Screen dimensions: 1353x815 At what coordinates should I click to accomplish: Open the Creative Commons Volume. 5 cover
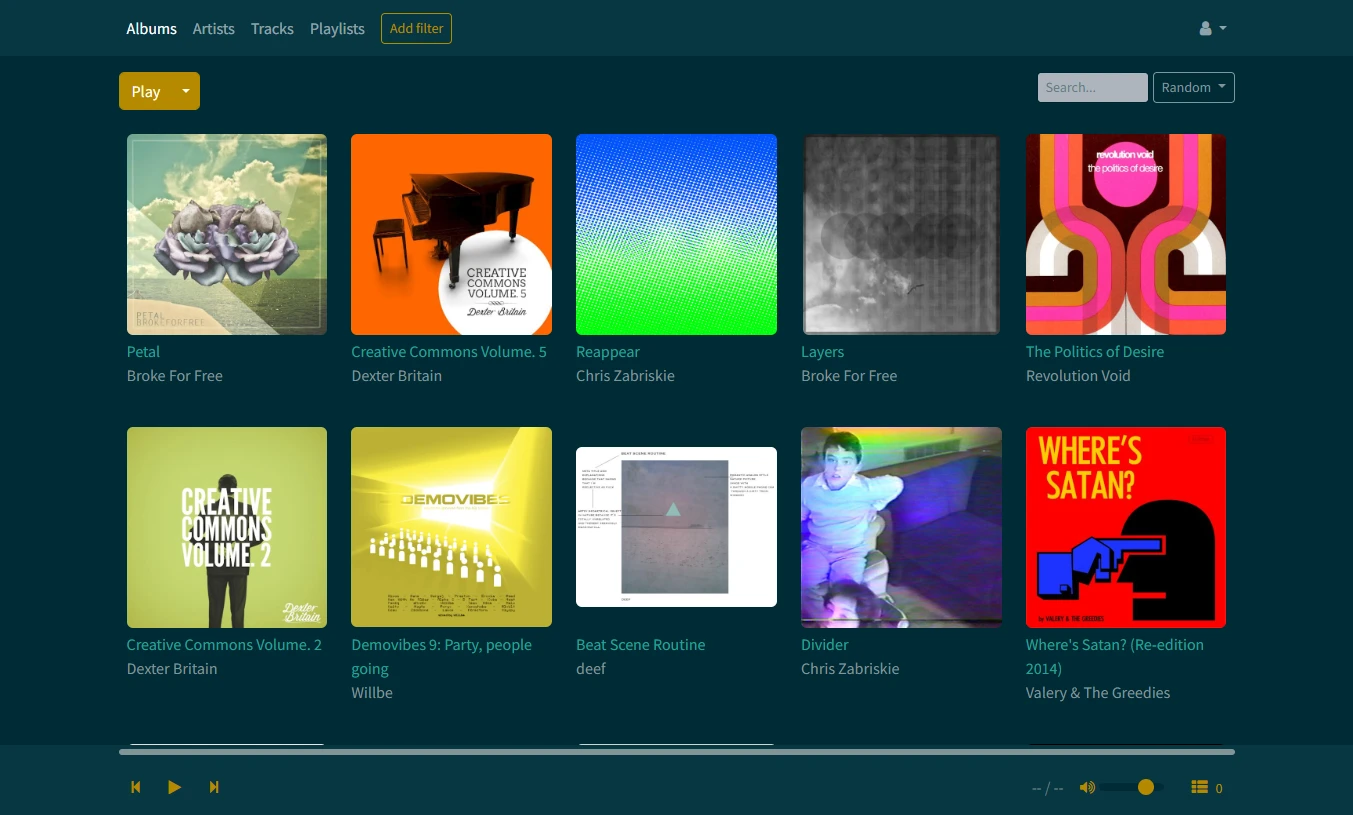[451, 234]
